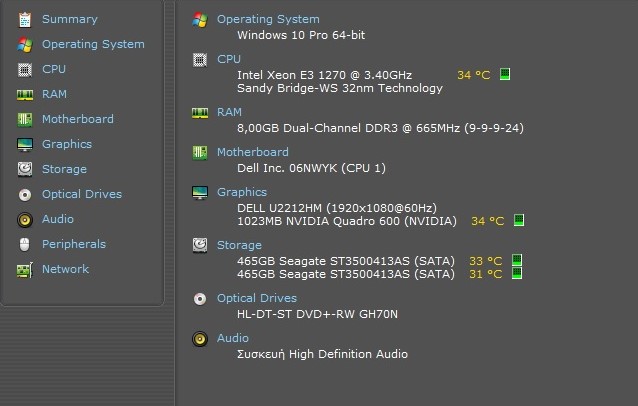Click the Storage hard drive sidebar icon
The width and height of the screenshot is (638, 406).
pyautogui.click(x=25, y=169)
